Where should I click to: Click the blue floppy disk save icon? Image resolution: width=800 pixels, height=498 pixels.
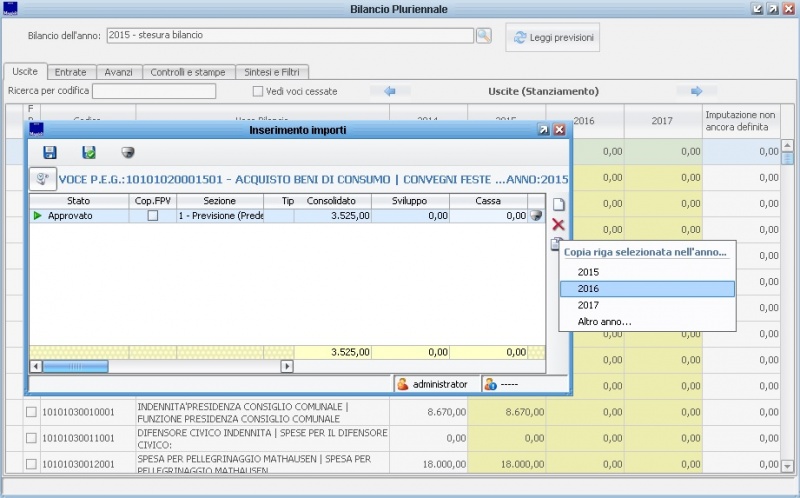[50, 152]
